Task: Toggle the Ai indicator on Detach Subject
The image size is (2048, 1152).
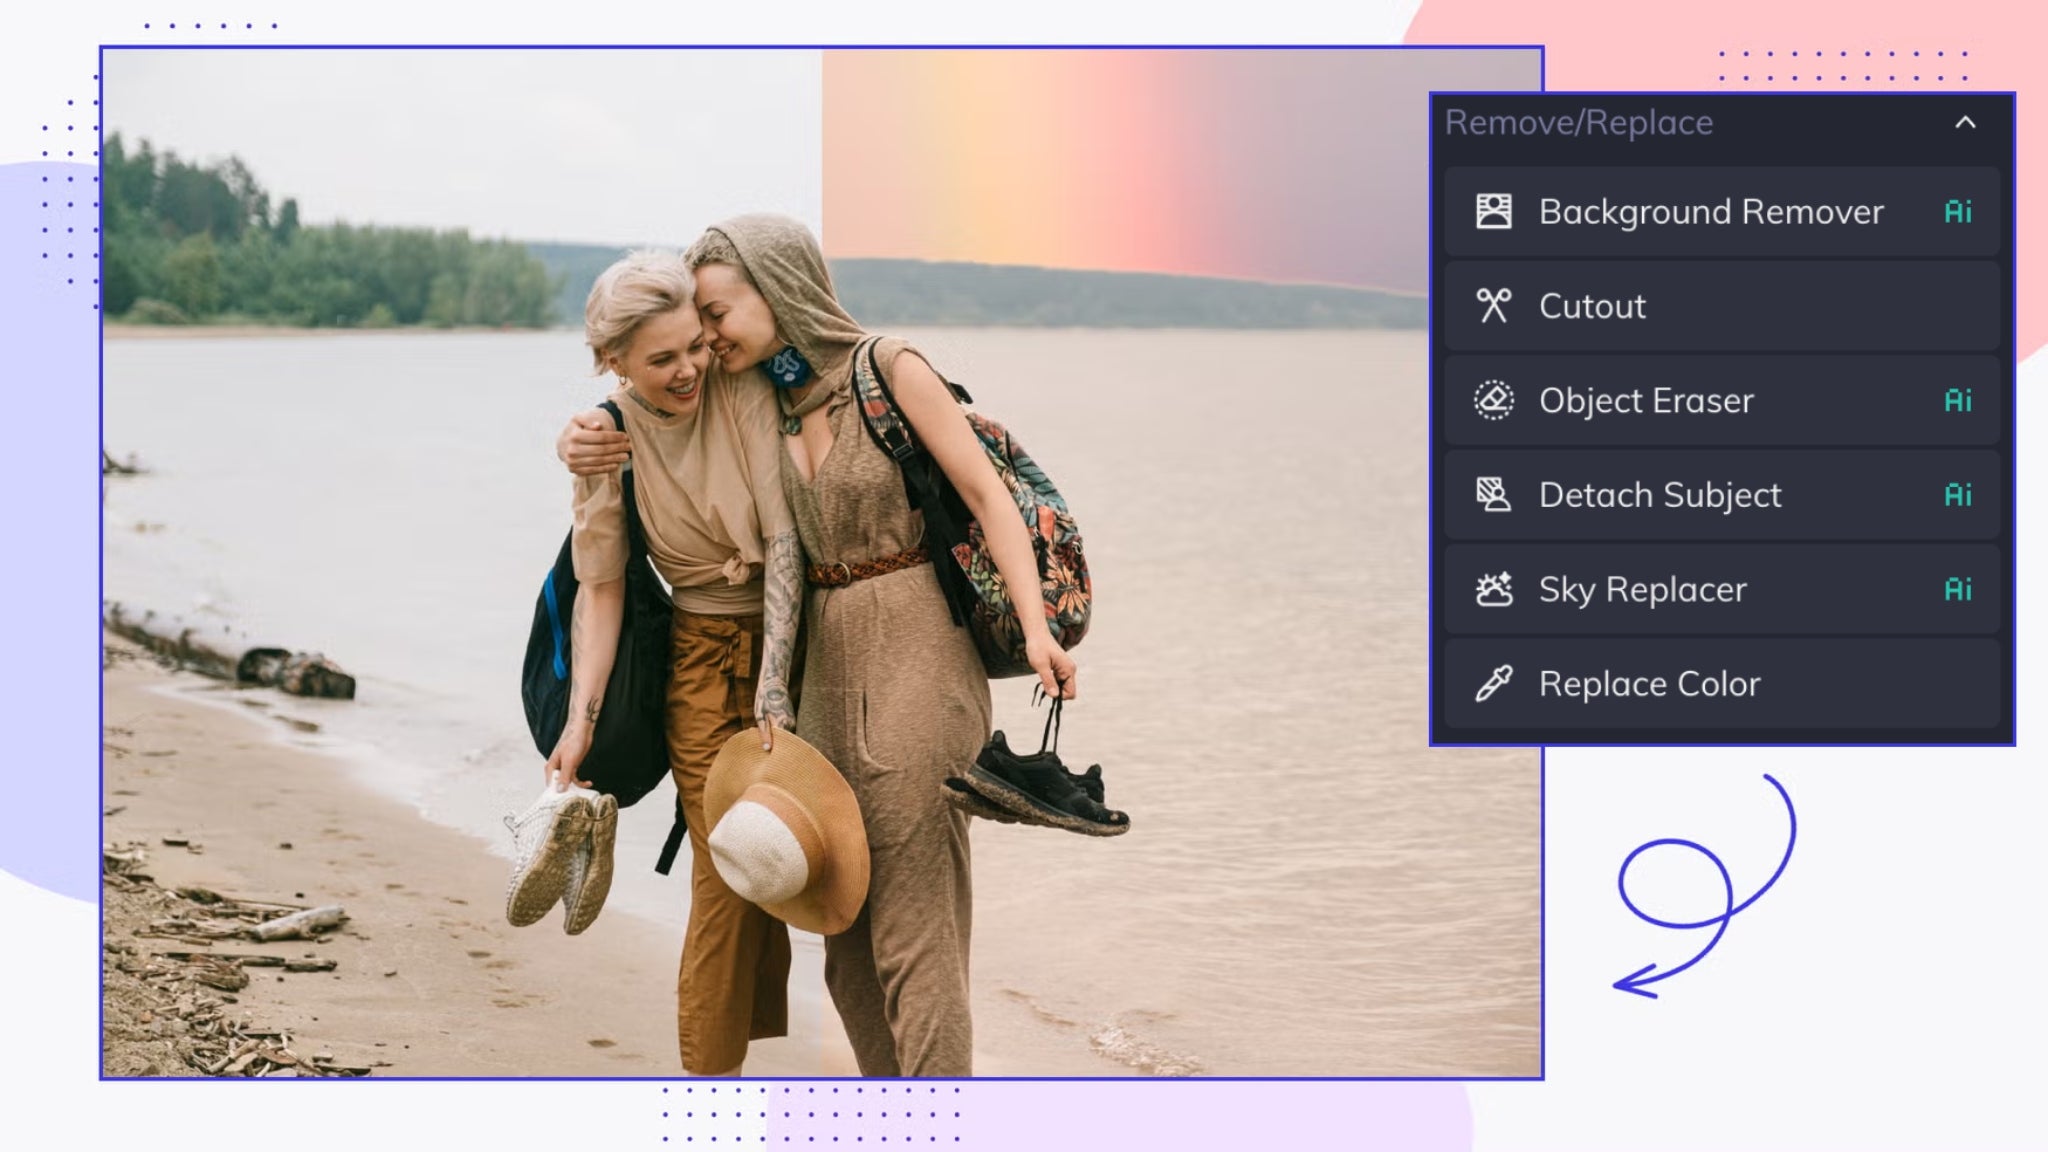Action: 1959,494
